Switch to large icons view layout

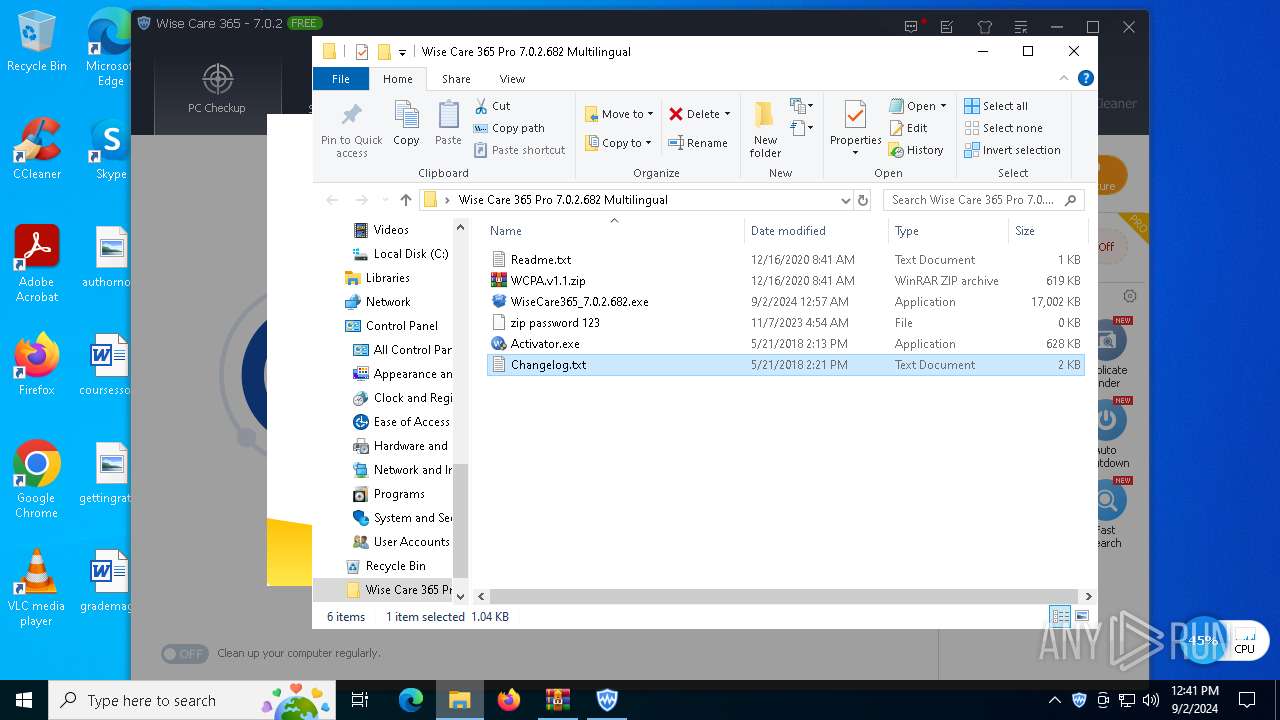pyautogui.click(x=1081, y=616)
